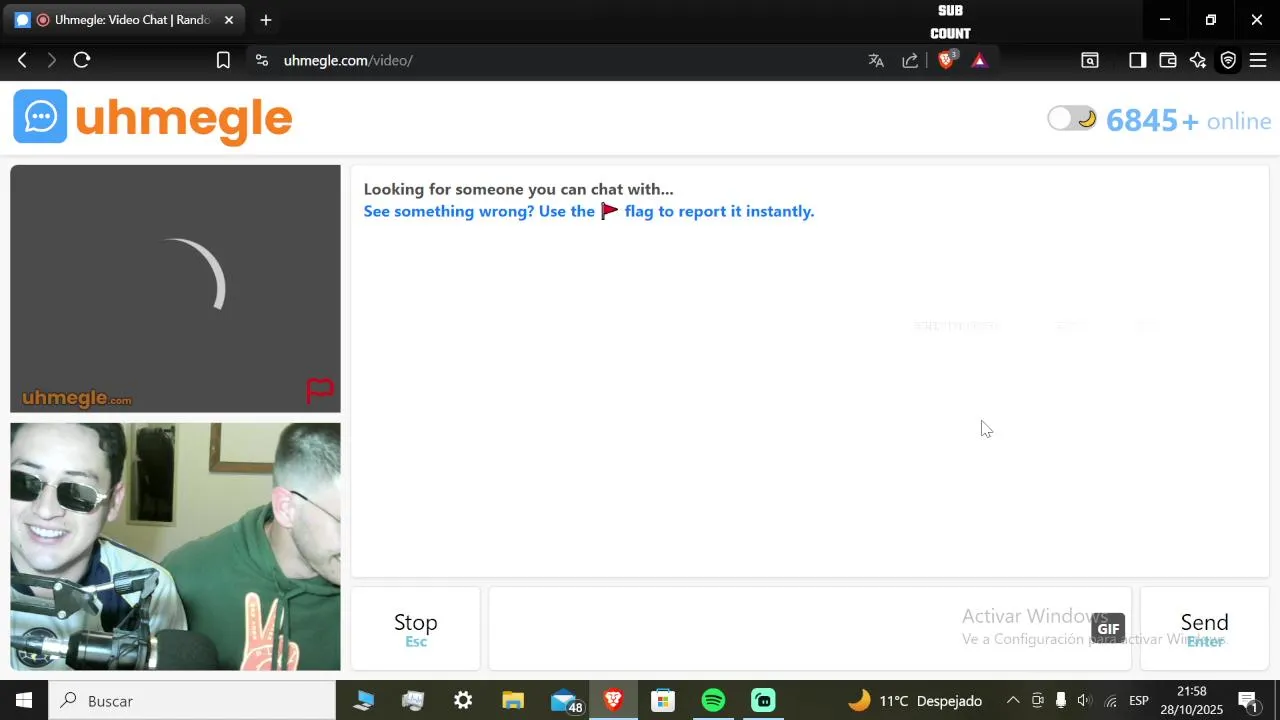Click the Send button
The width and height of the screenshot is (1280, 720).
point(1204,628)
